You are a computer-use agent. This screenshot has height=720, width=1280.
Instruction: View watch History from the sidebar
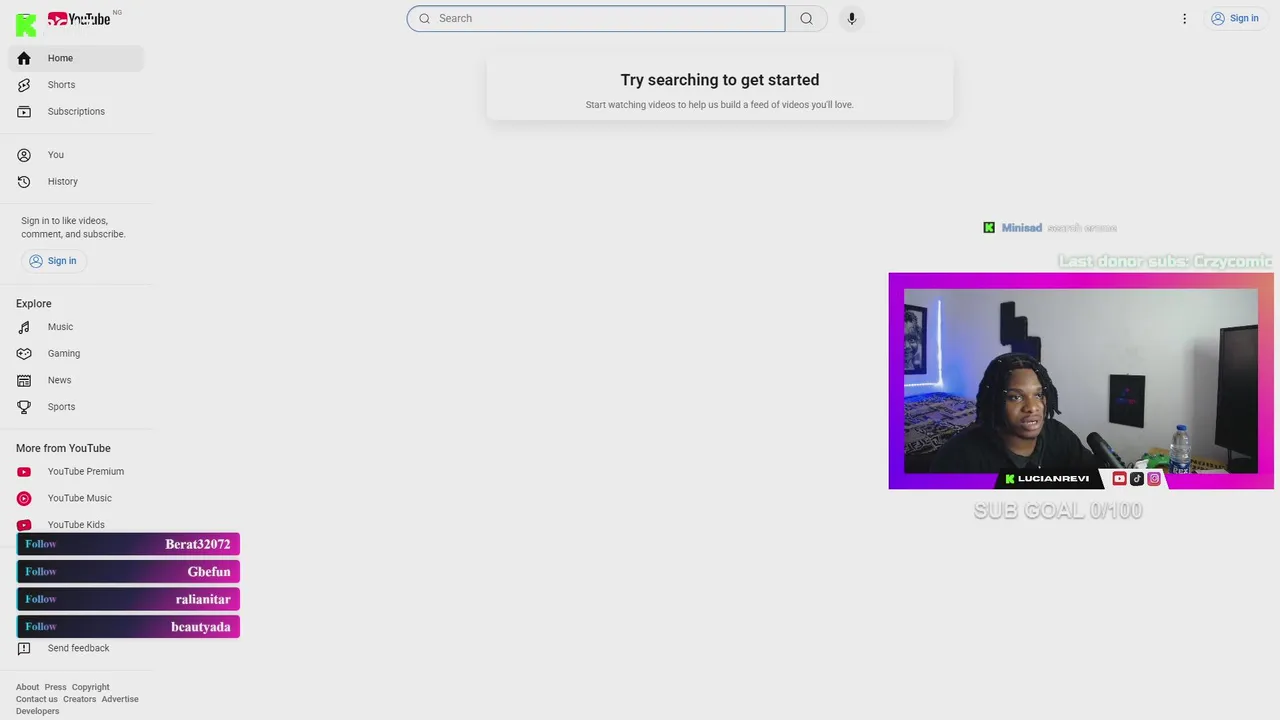(76, 181)
